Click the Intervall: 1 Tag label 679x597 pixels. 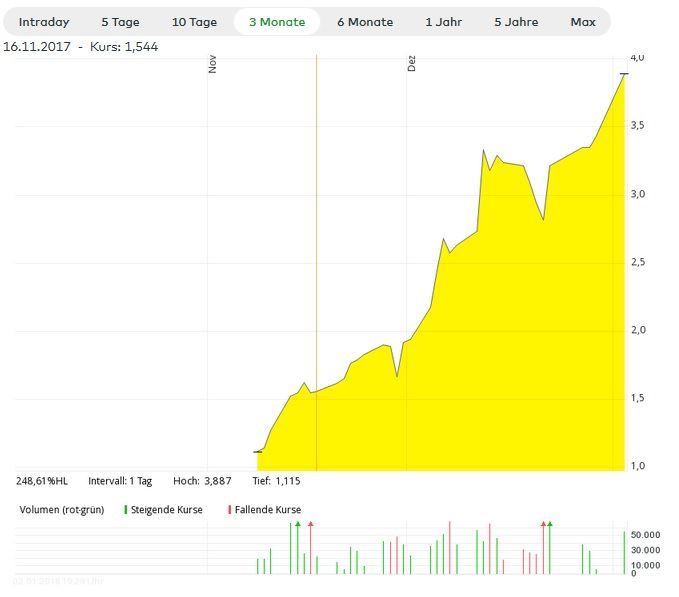click(x=120, y=481)
